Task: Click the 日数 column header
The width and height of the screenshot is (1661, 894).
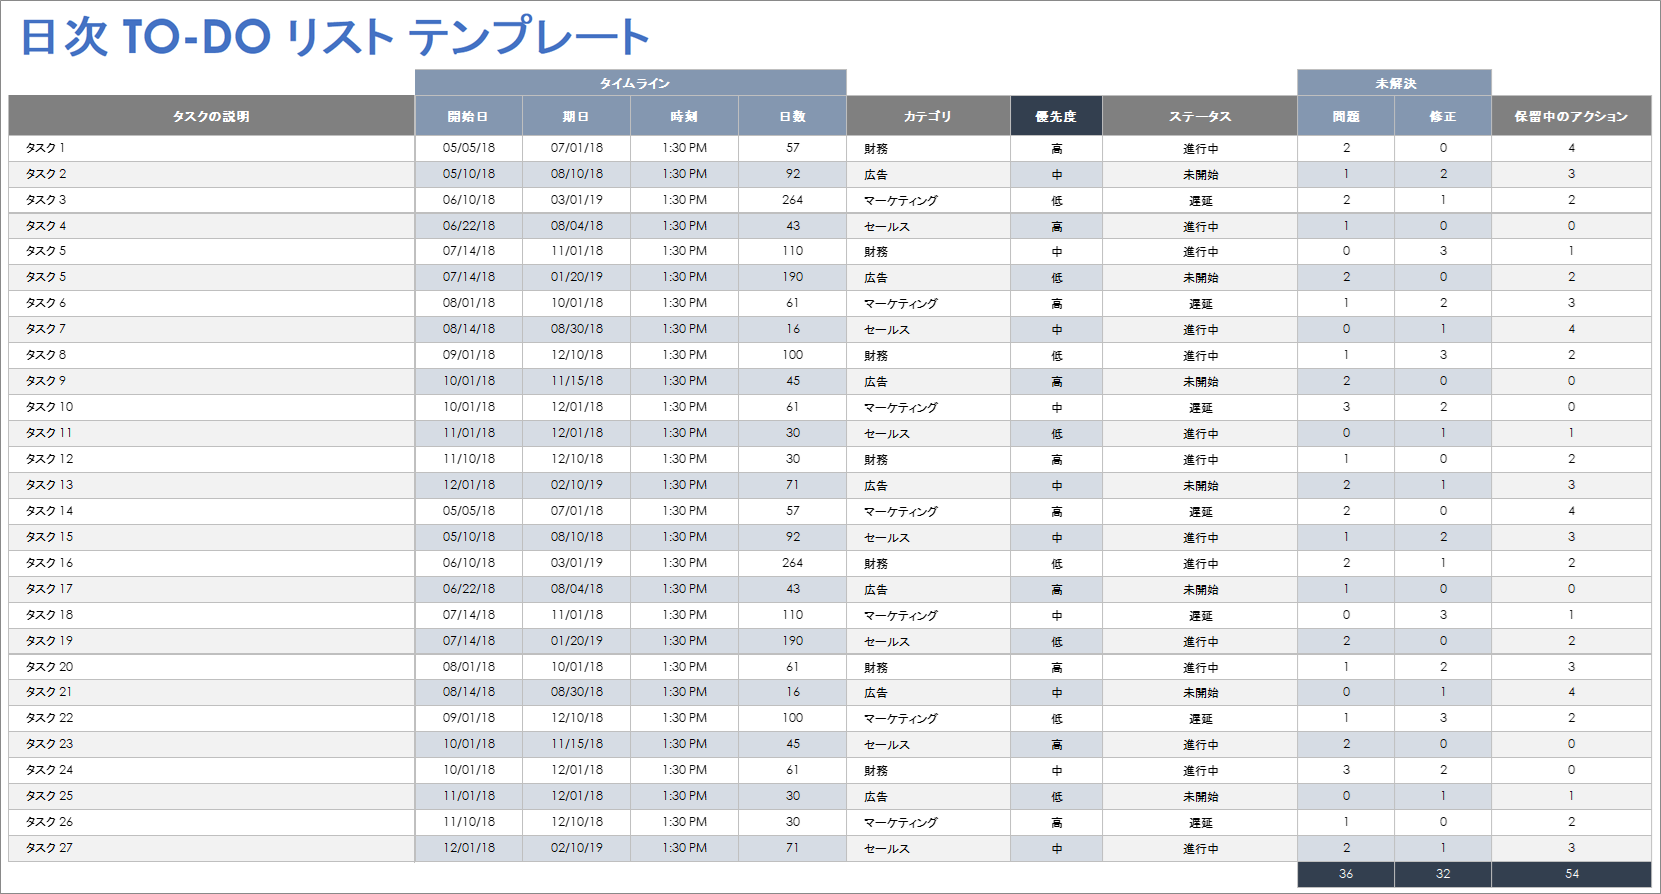Action: pos(792,116)
